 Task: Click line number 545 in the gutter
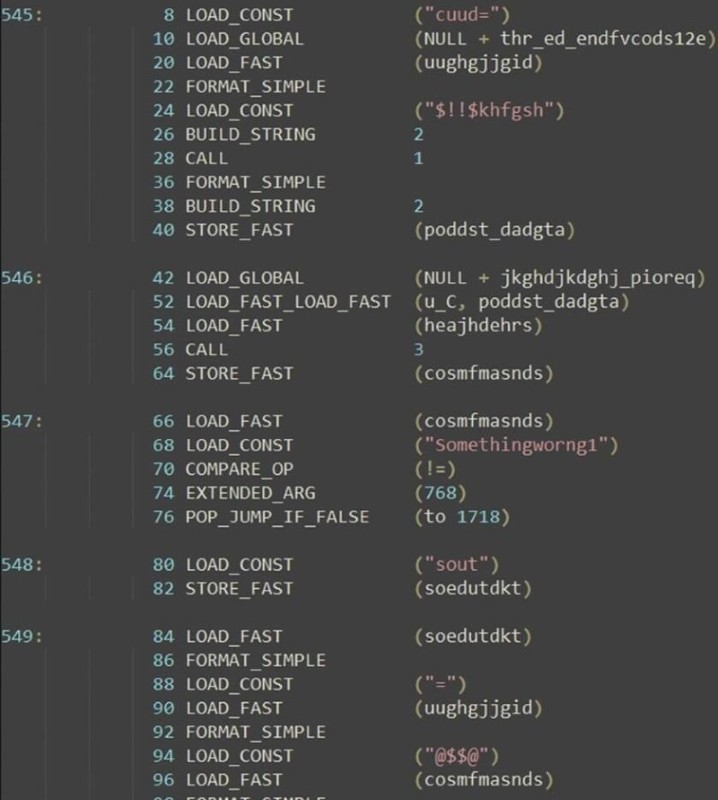pos(20,15)
